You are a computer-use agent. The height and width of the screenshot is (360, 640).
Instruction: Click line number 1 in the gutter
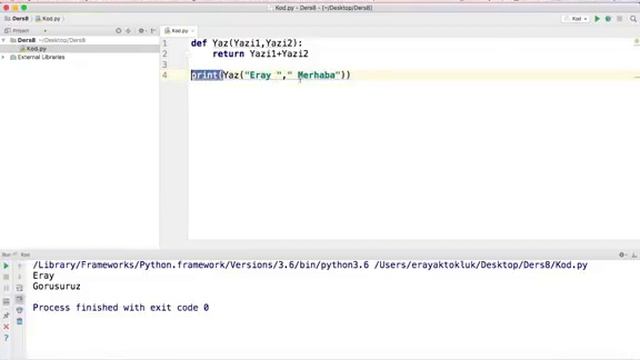[x=164, y=43]
